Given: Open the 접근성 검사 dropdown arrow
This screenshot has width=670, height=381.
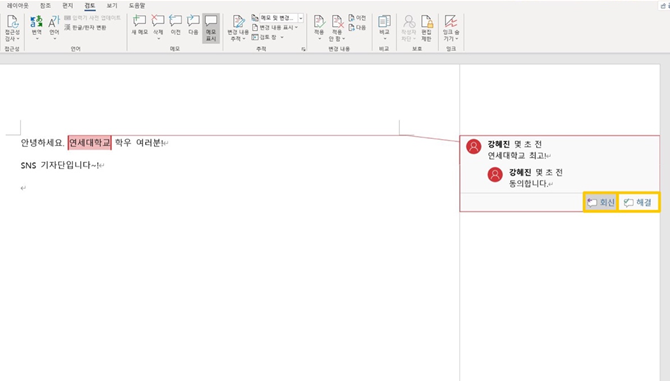Looking at the screenshot, I should click(18, 39).
